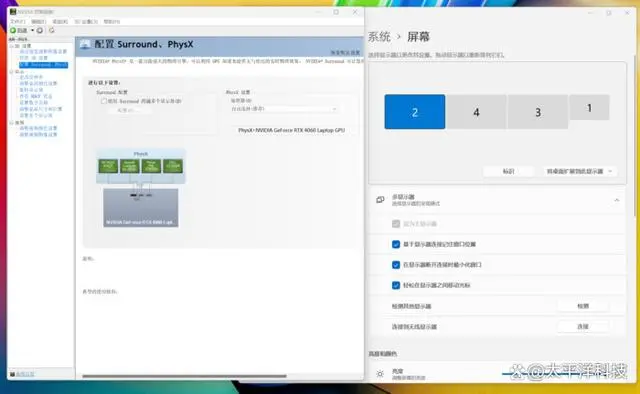
Task: Click the 标识 (Identify) button
Action: click(508, 171)
